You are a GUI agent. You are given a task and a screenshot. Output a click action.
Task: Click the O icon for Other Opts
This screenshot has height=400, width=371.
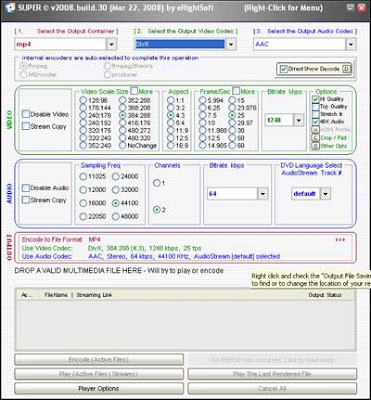click(x=315, y=146)
